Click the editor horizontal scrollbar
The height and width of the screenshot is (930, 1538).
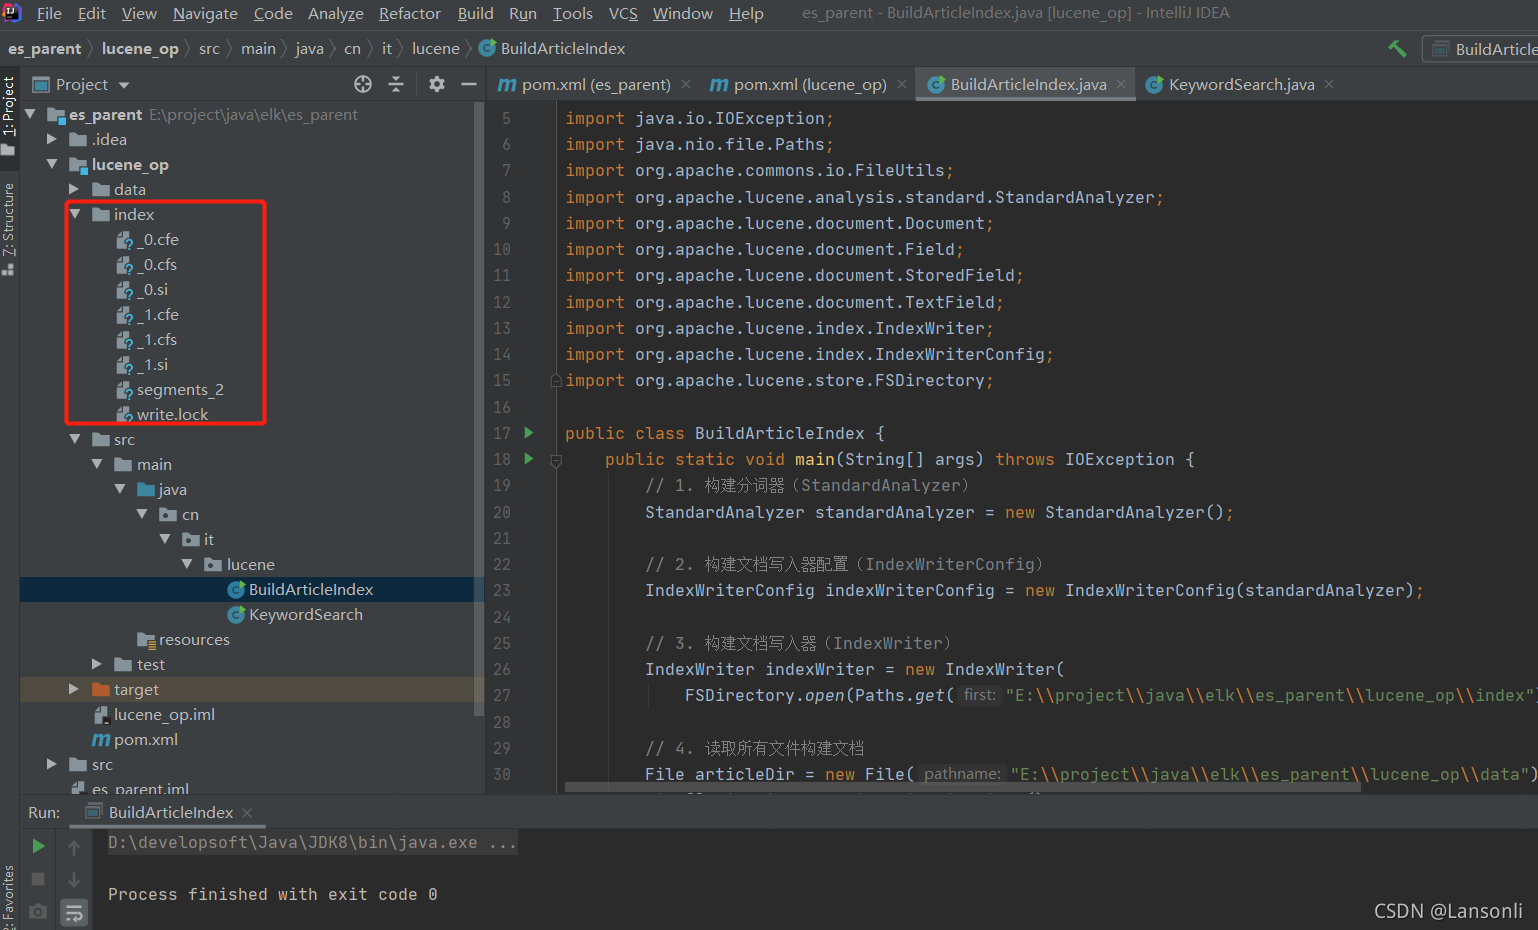pyautogui.click(x=962, y=787)
